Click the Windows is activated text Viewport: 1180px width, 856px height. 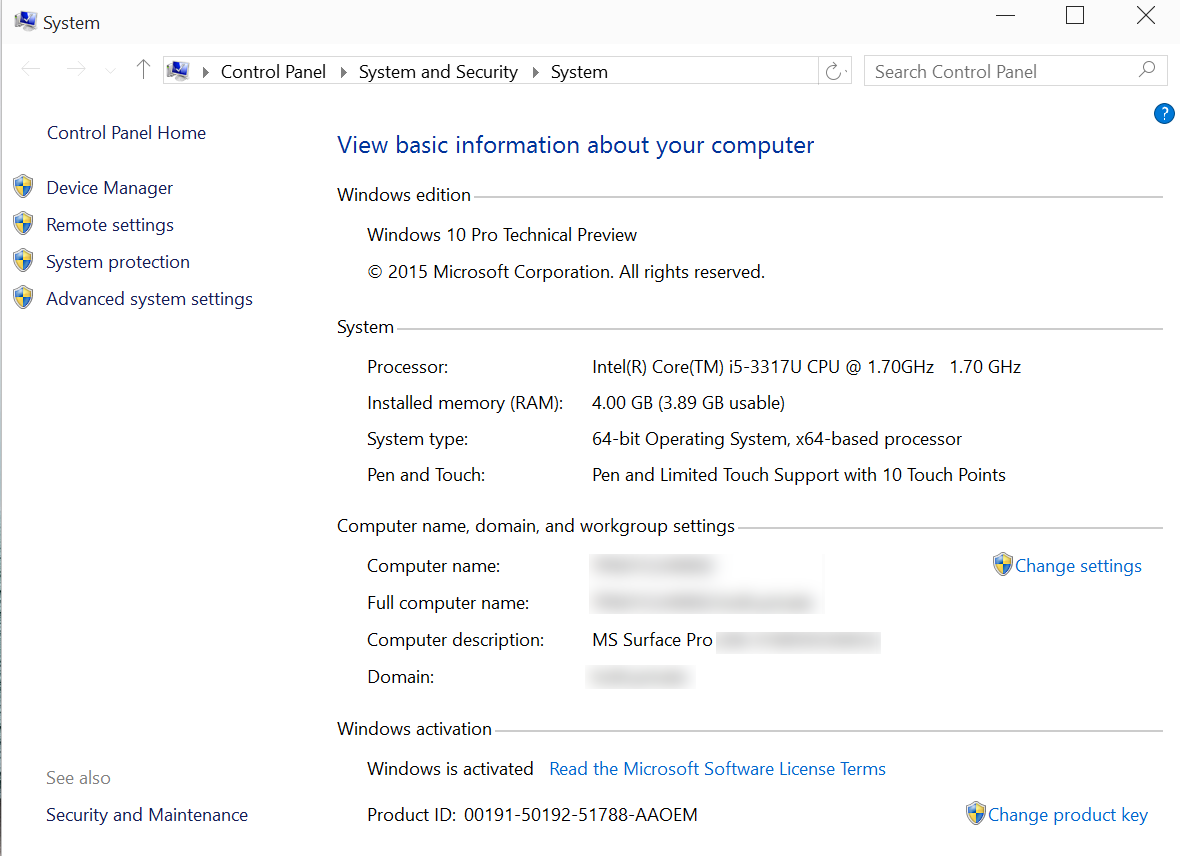pos(450,769)
